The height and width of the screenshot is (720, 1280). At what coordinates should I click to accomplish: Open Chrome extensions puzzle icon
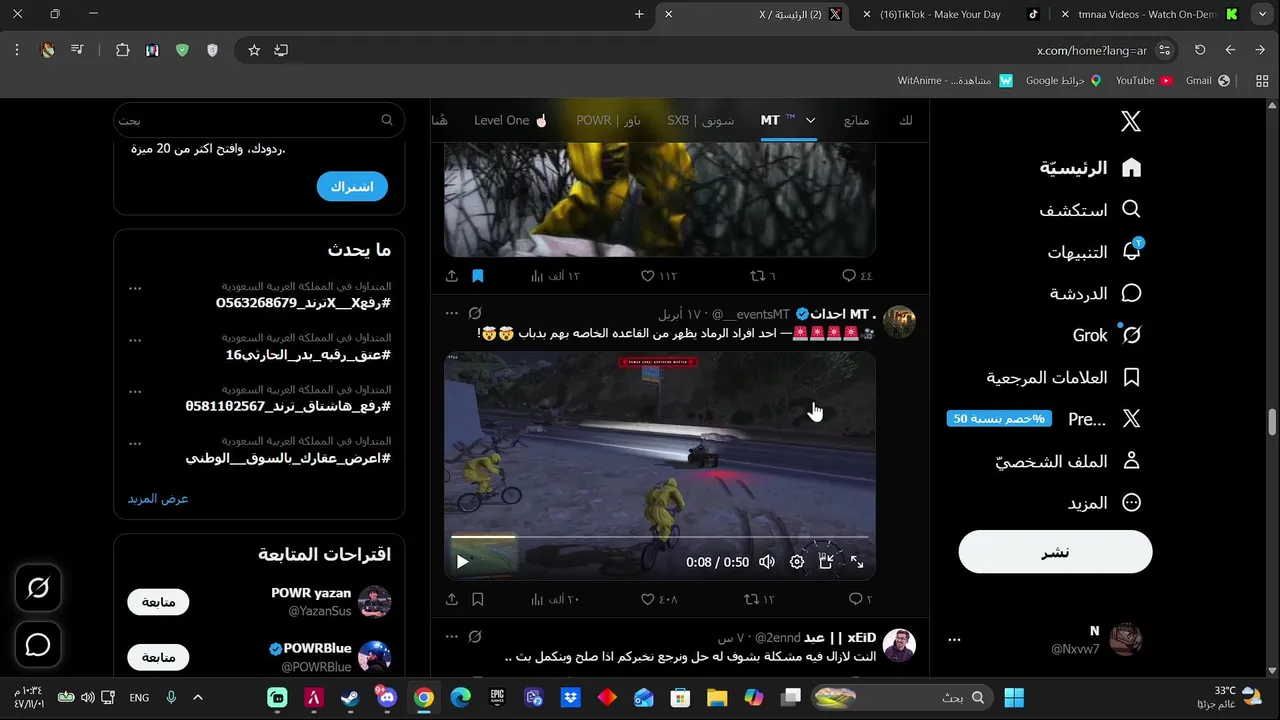pyautogui.click(x=123, y=50)
